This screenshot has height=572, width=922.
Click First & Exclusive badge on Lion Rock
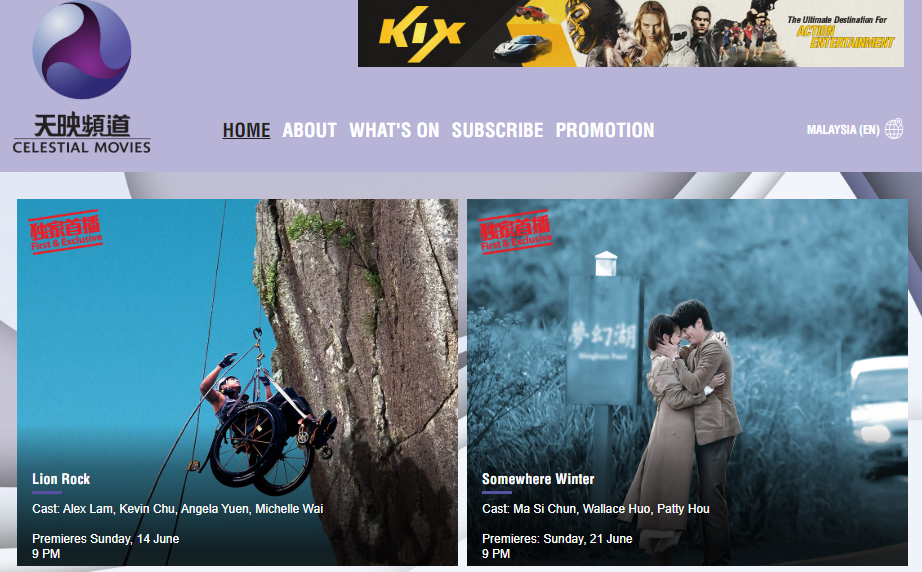pos(66,232)
